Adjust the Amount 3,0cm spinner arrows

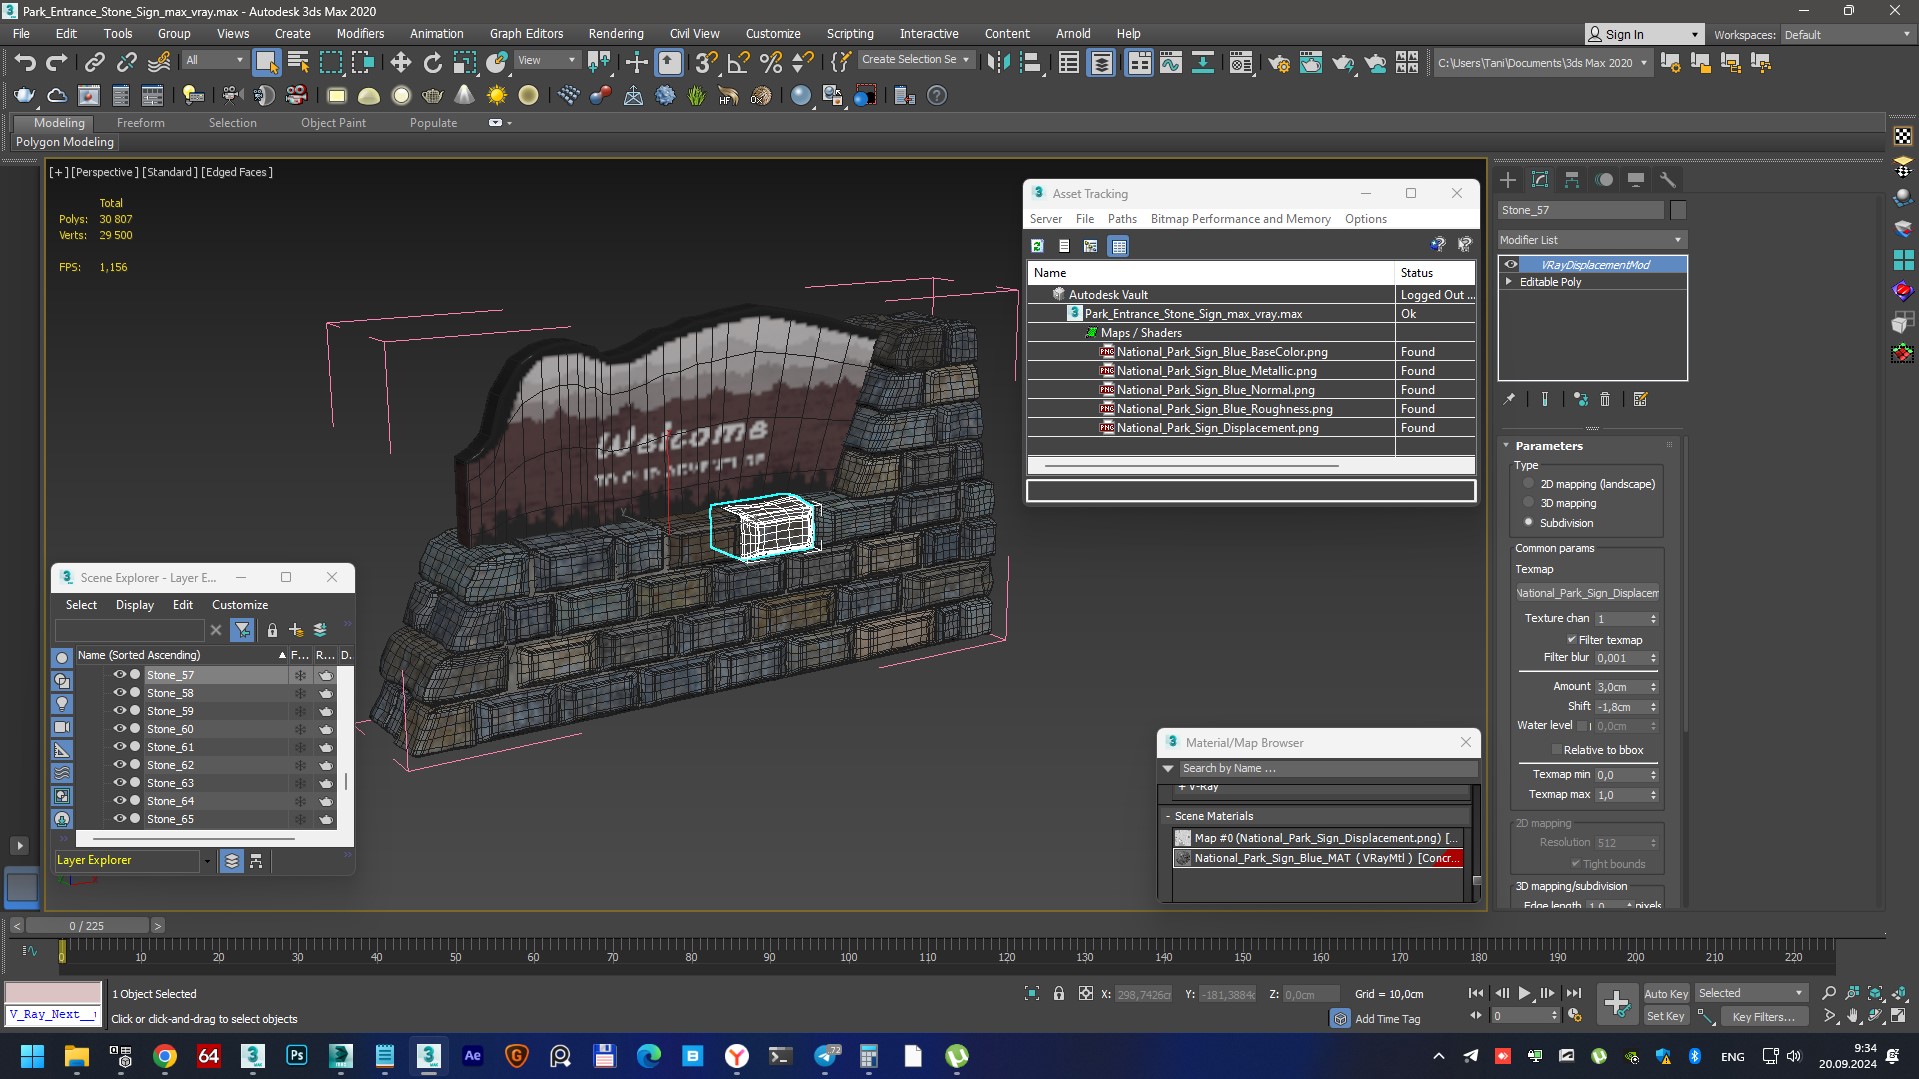coord(1653,687)
